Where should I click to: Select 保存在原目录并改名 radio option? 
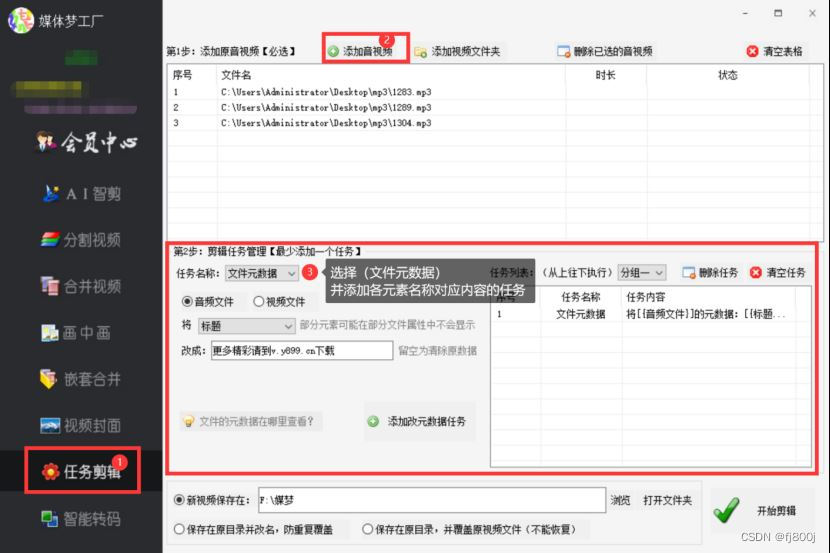click(x=179, y=529)
